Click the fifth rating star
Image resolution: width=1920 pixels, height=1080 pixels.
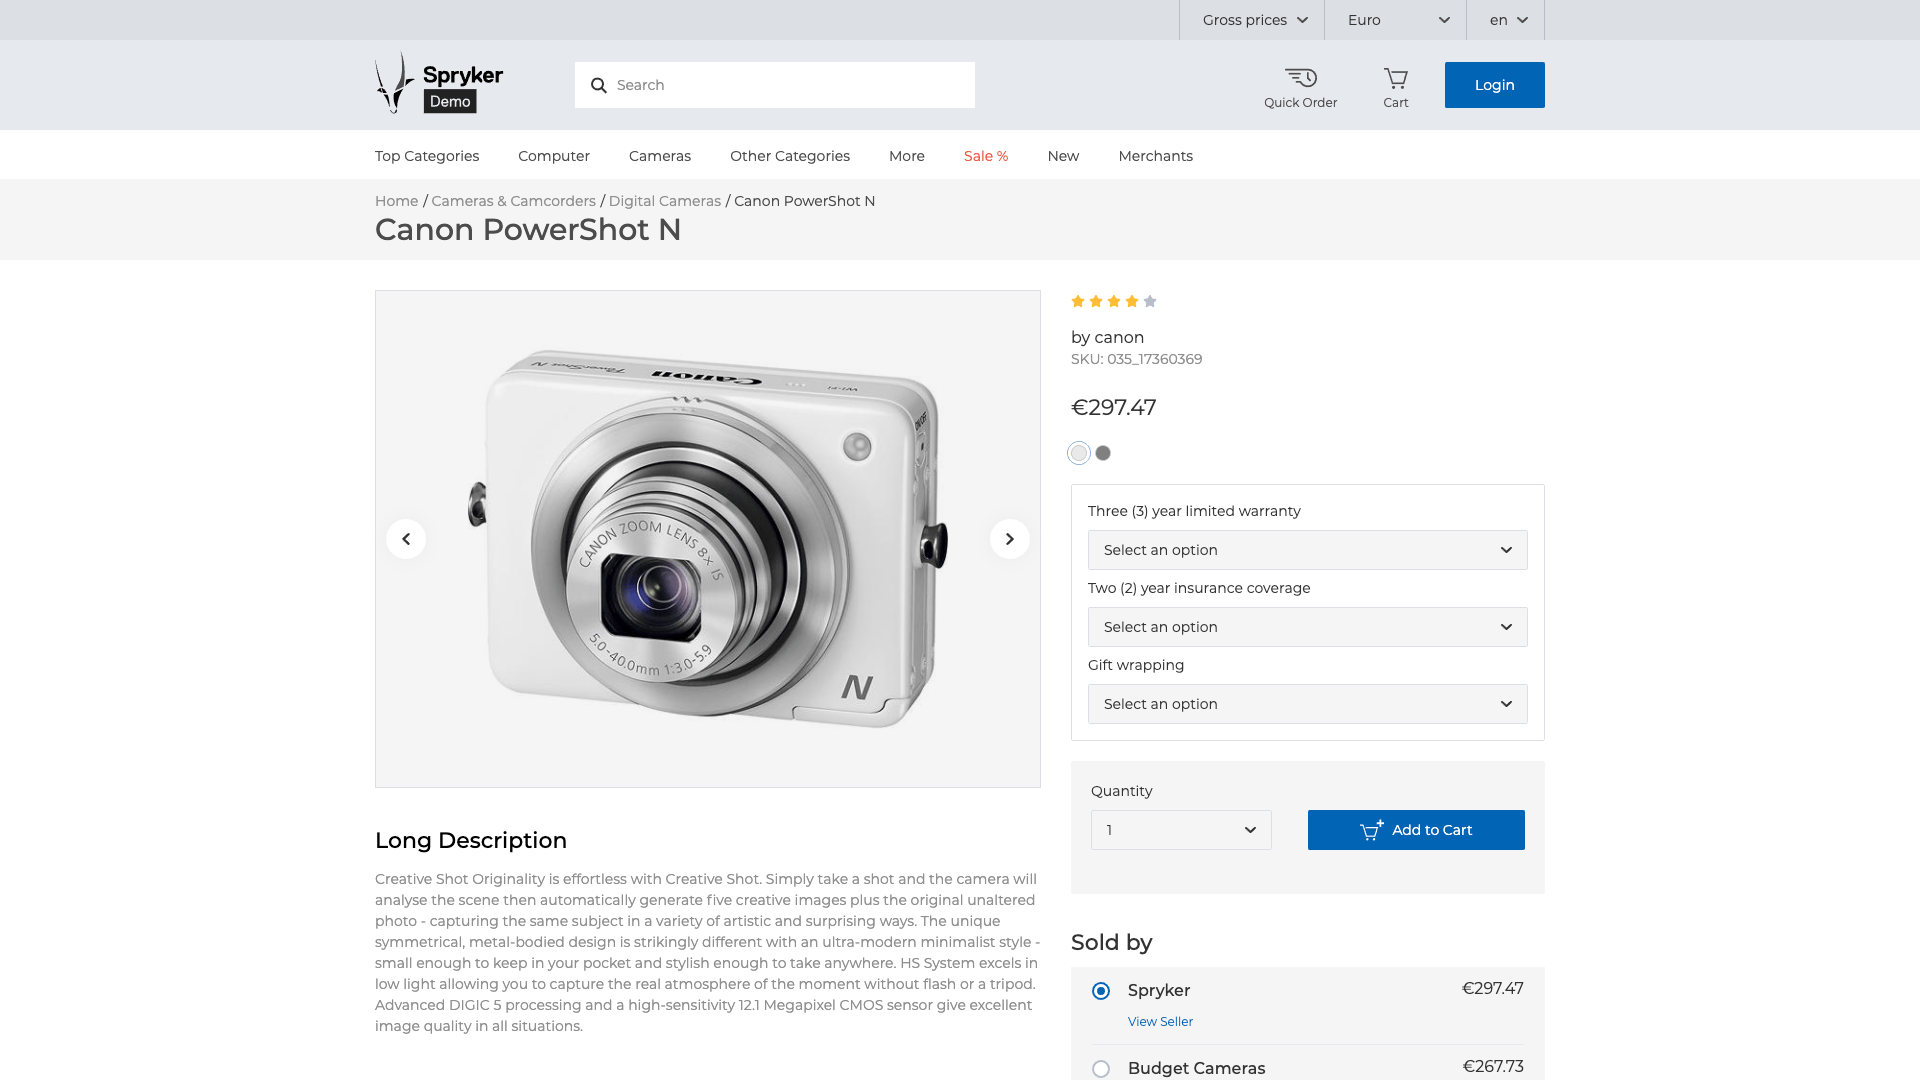coord(1150,301)
